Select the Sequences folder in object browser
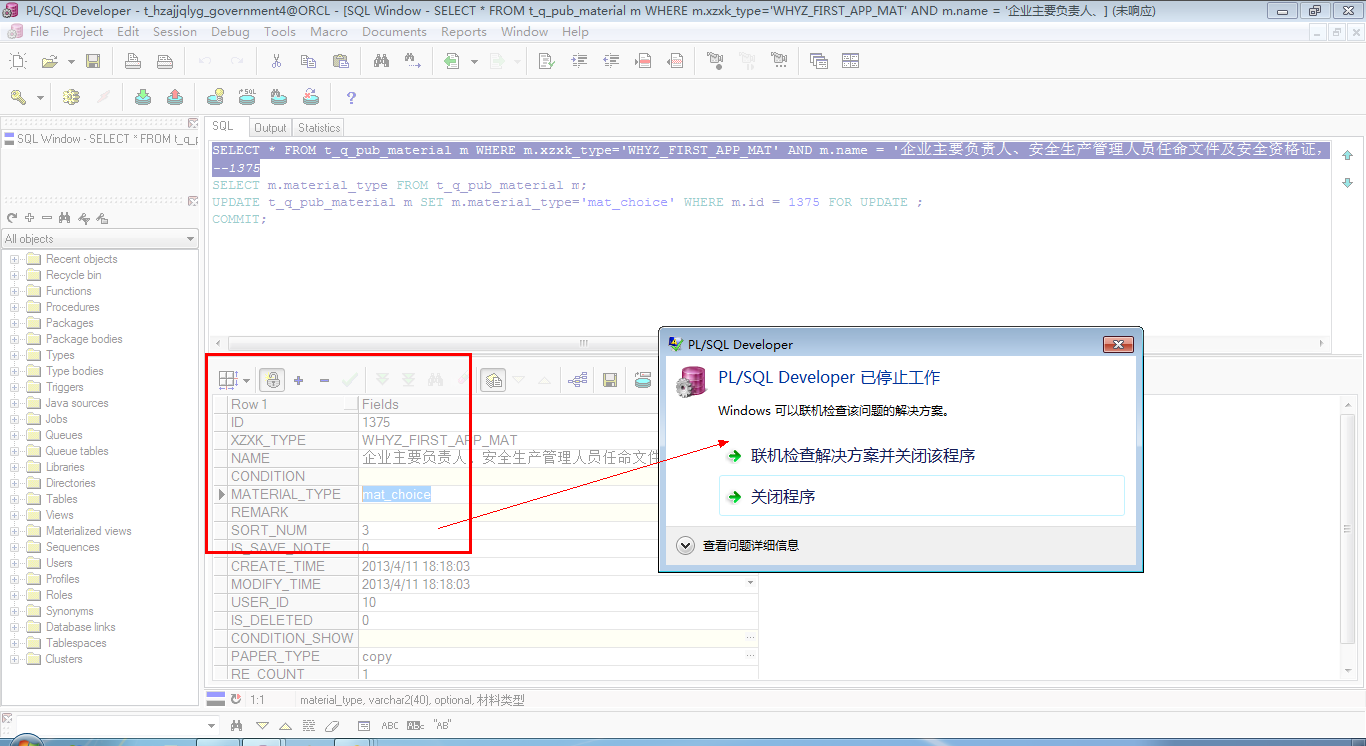The height and width of the screenshot is (746, 1366). pyautogui.click(x=72, y=547)
